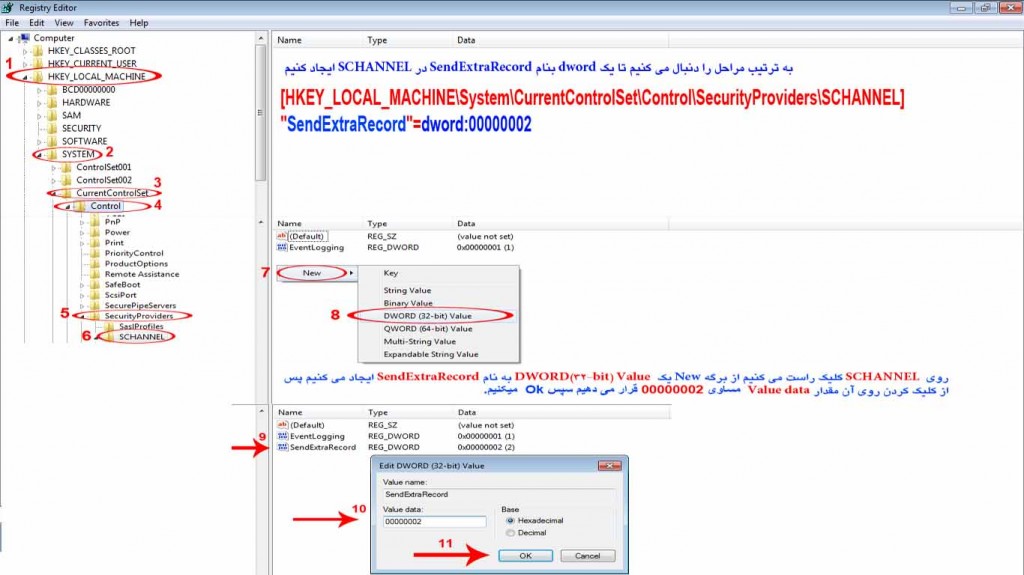Click the HARDWARE folder icon

(53, 103)
